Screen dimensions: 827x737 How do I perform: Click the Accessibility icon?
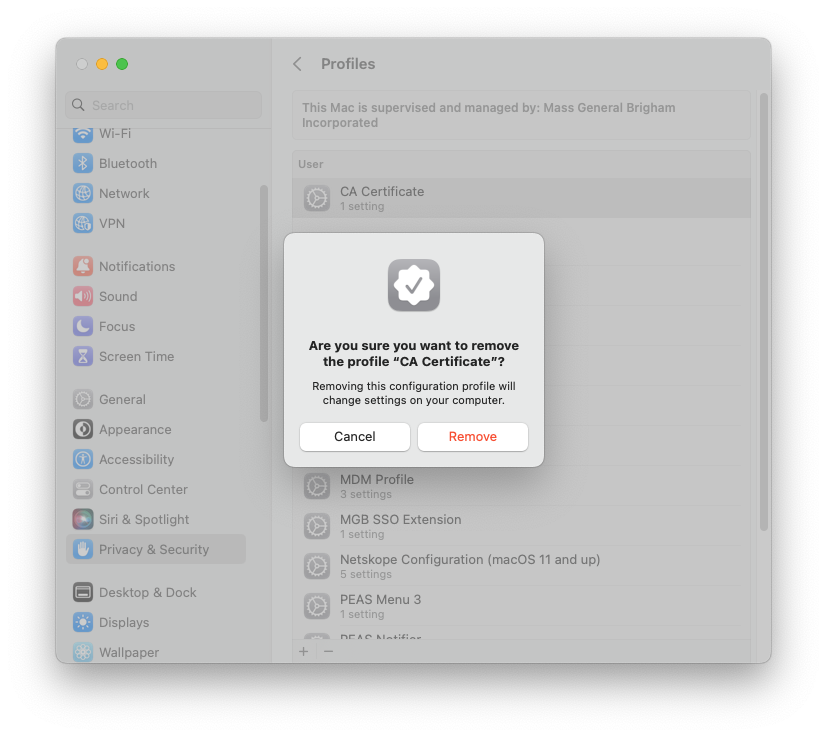coord(83,460)
